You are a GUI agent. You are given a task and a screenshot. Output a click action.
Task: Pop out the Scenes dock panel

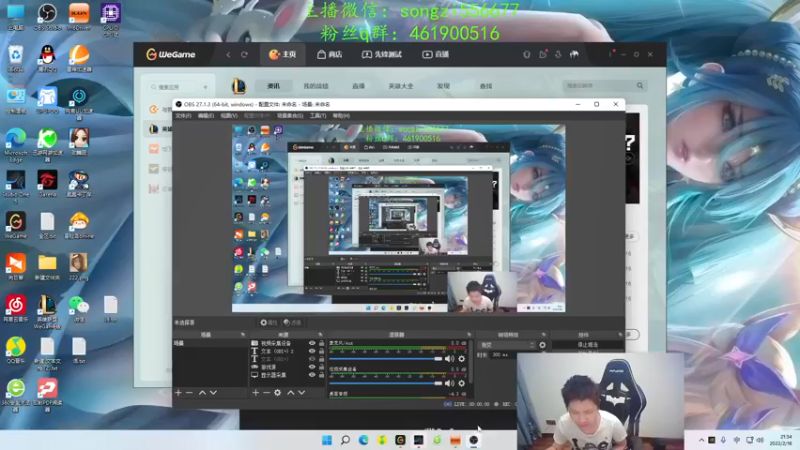coord(242,335)
